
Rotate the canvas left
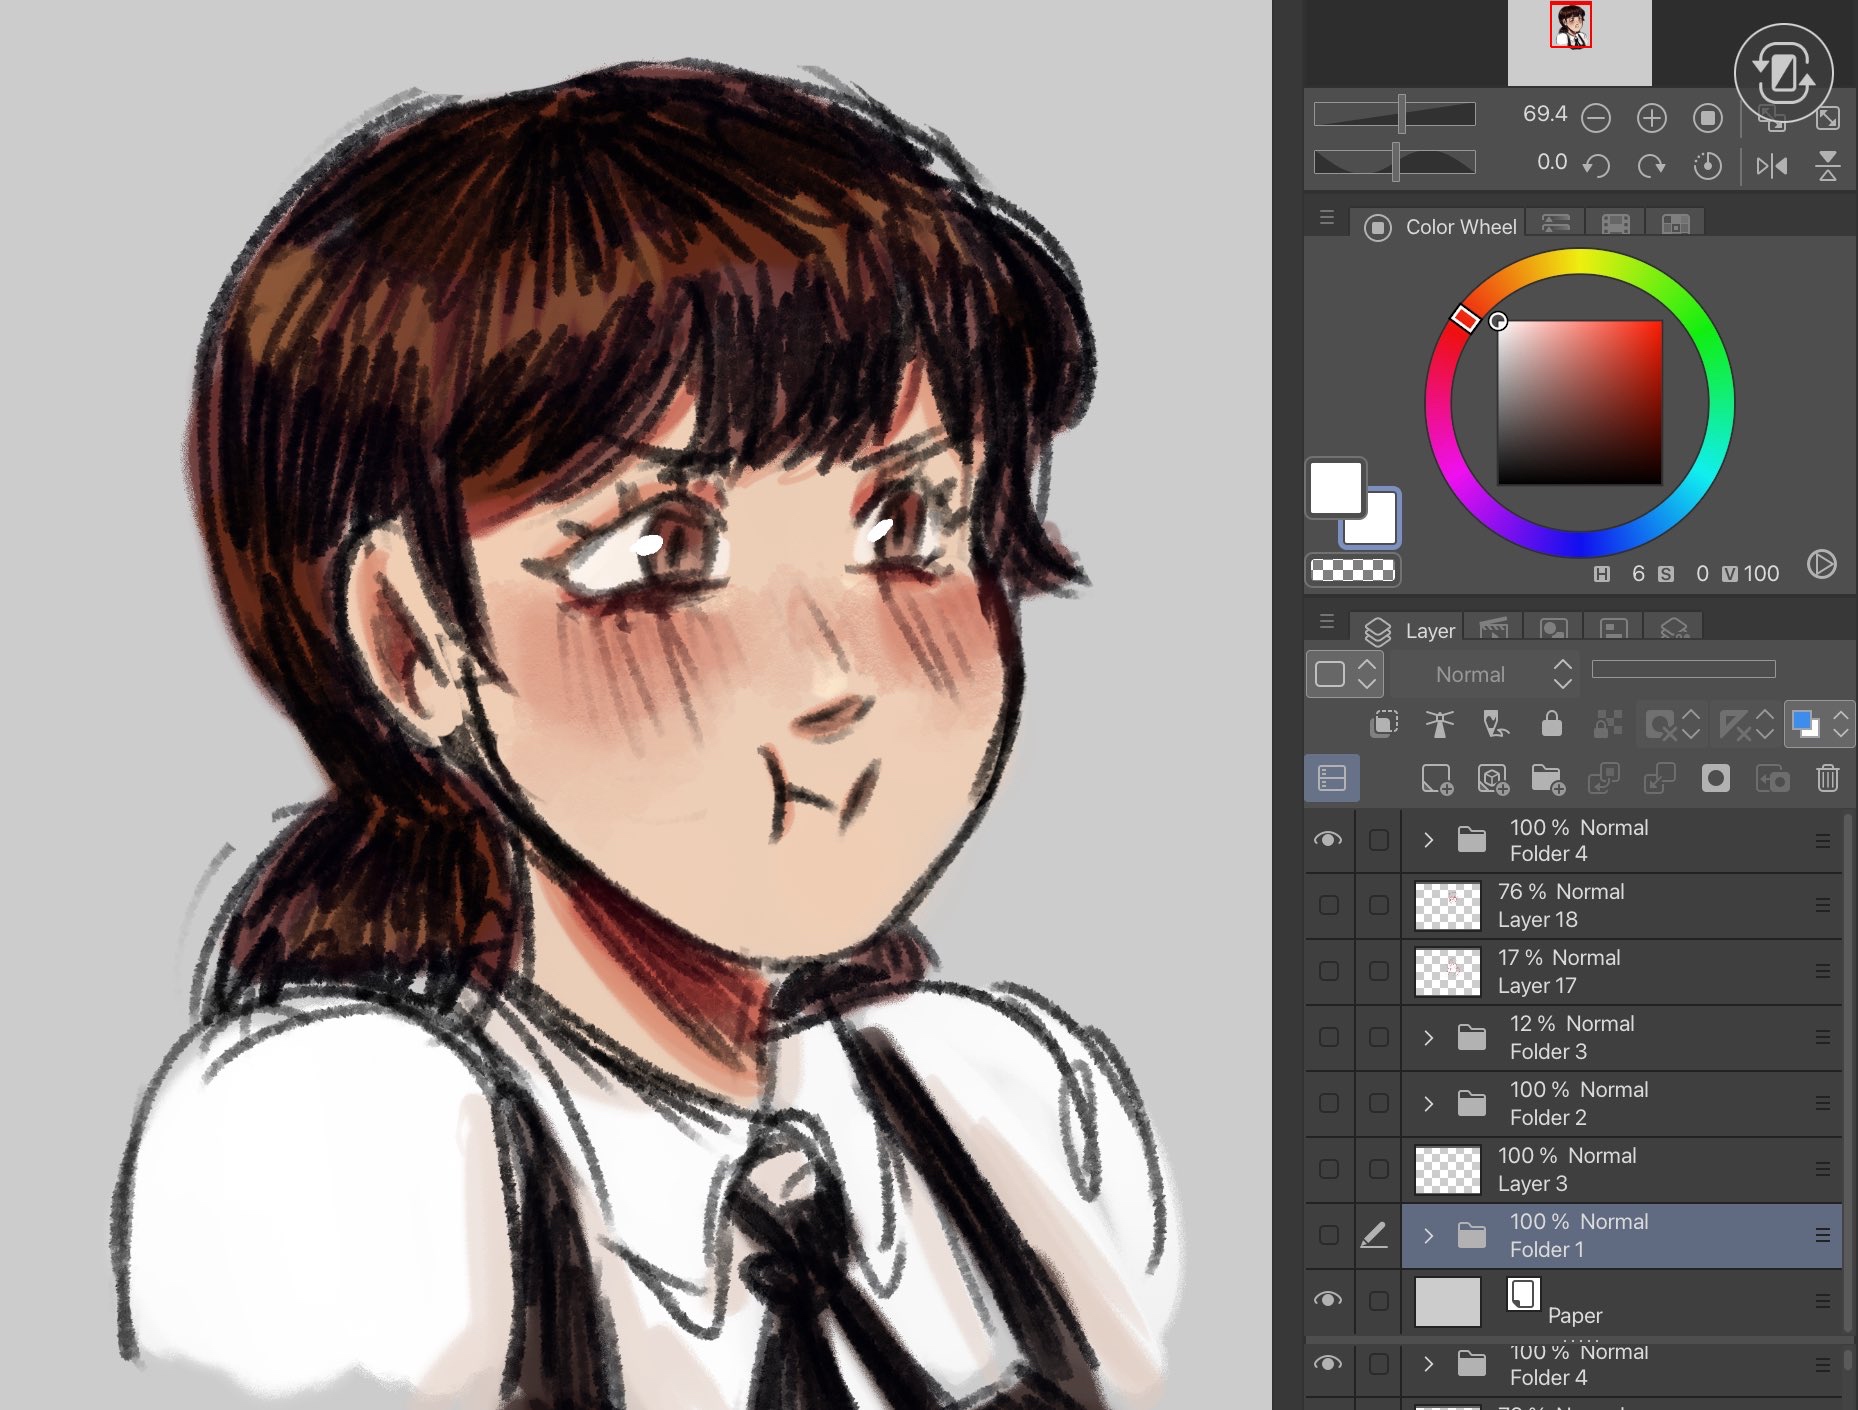(1596, 165)
